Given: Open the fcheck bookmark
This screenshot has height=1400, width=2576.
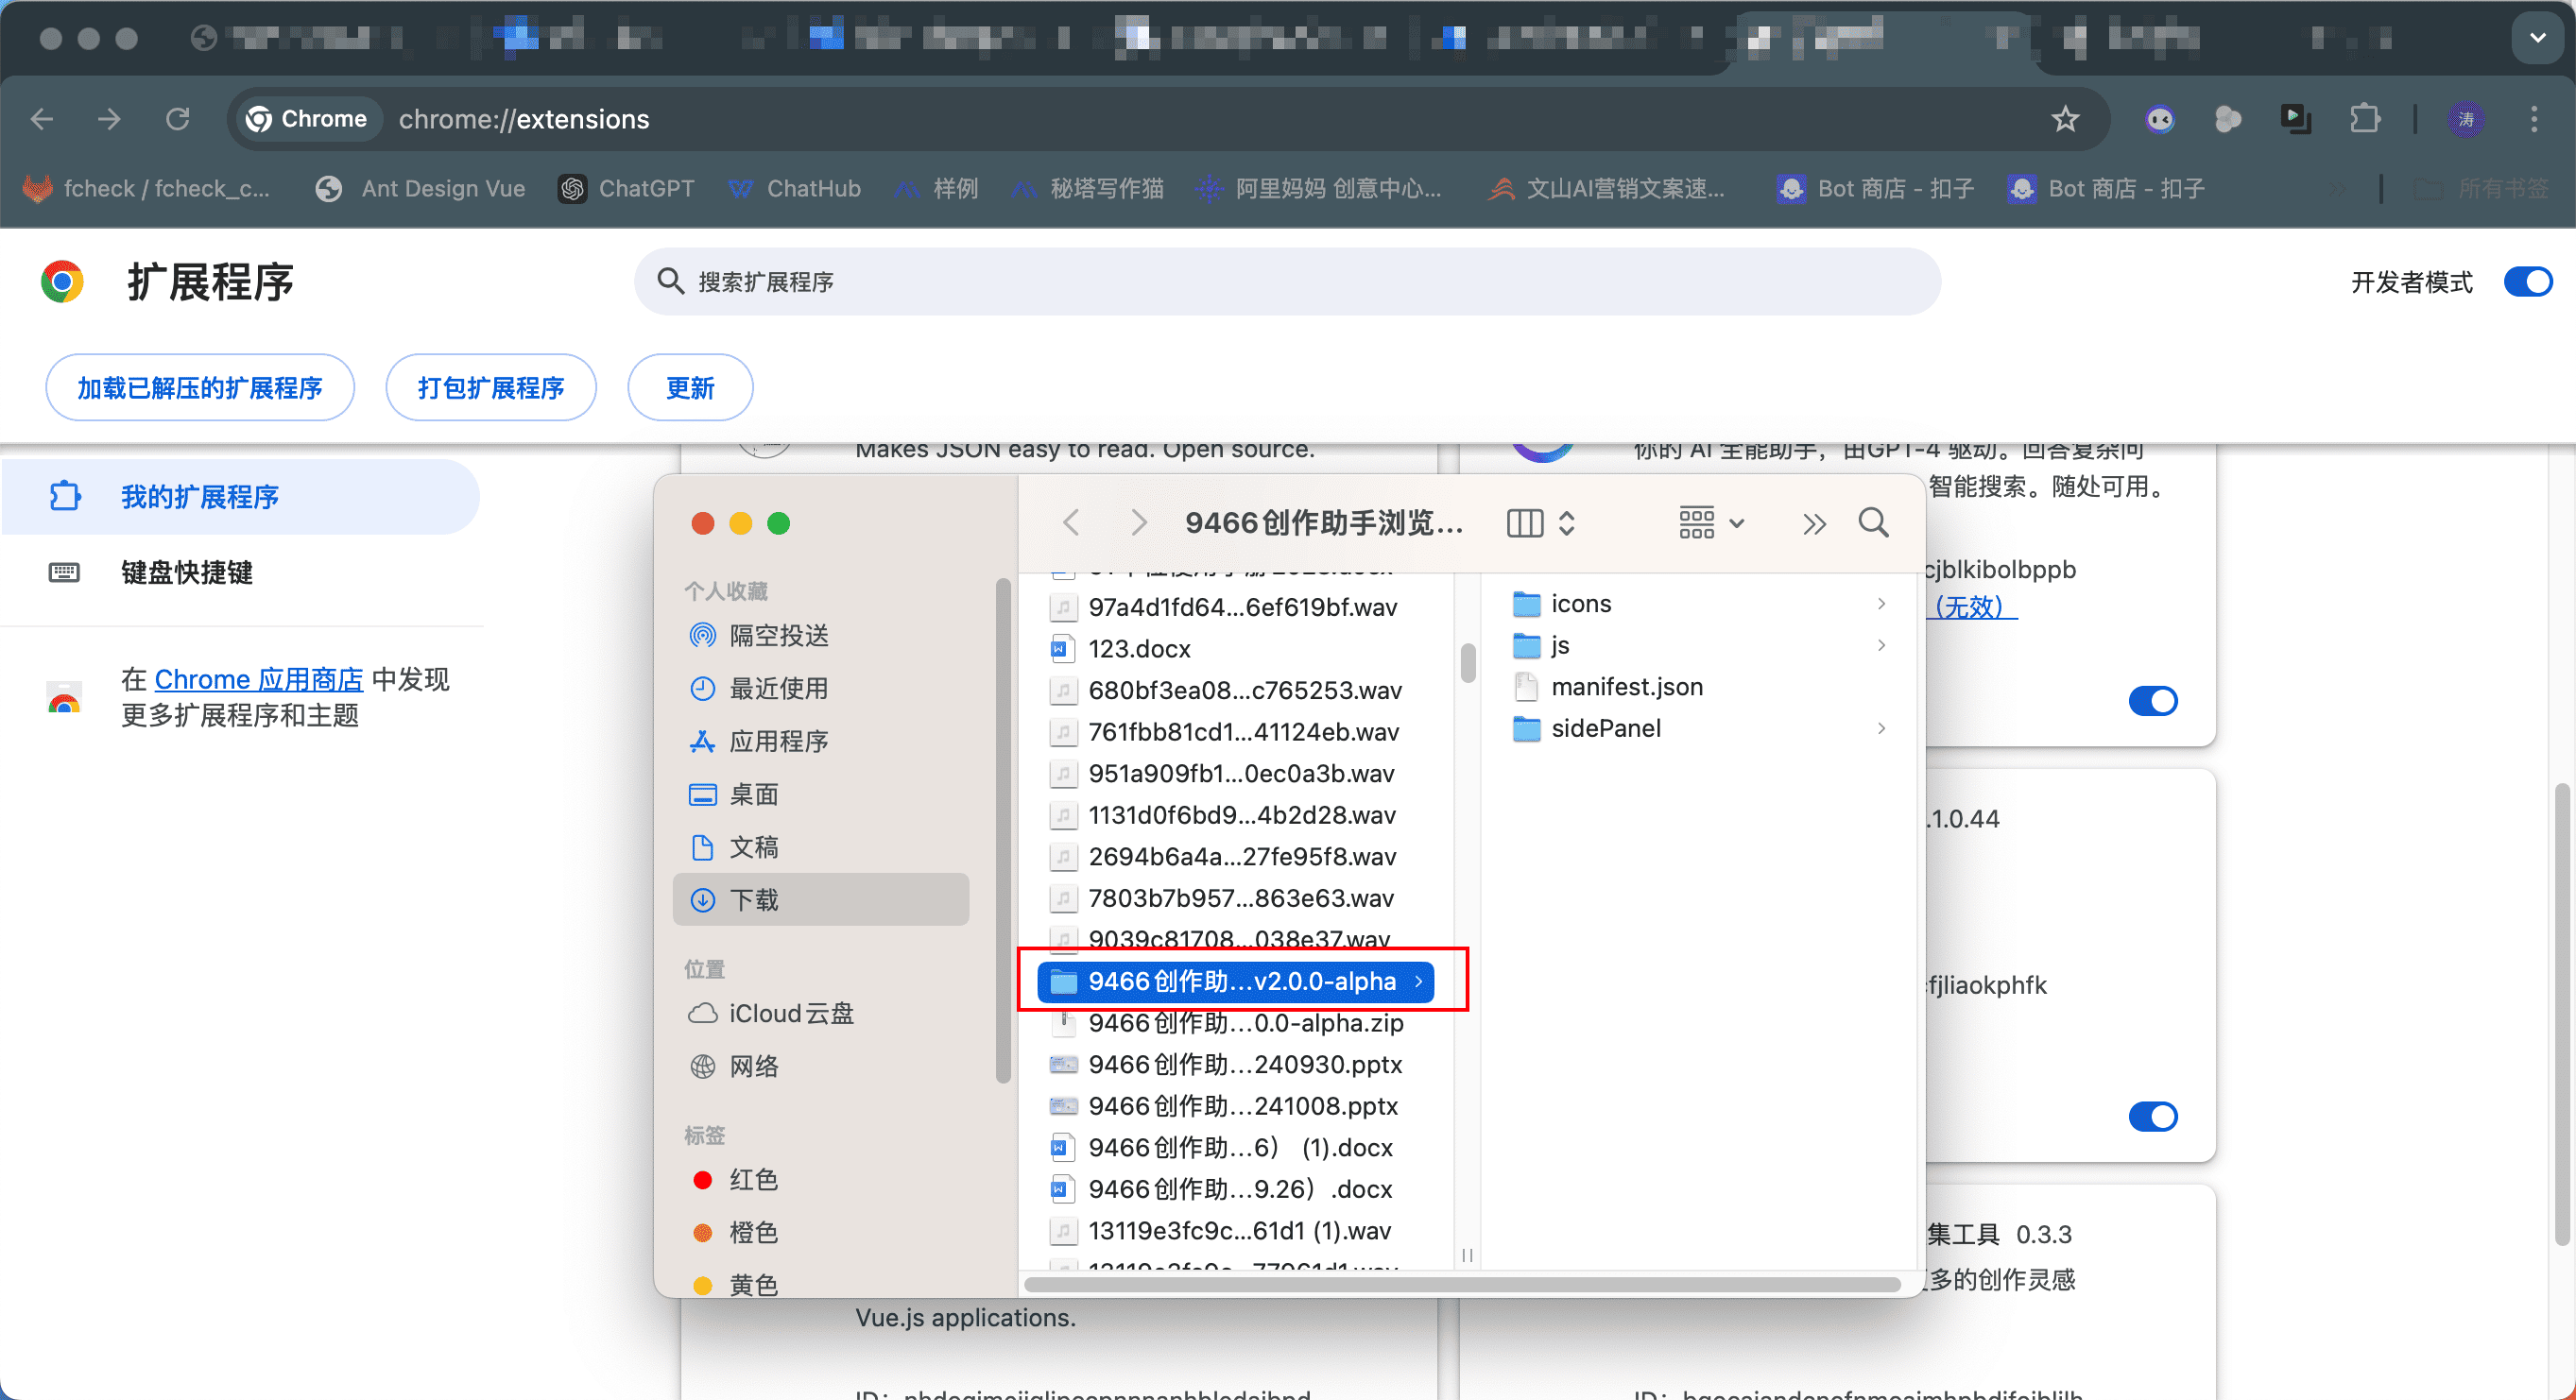Looking at the screenshot, I should [x=146, y=188].
